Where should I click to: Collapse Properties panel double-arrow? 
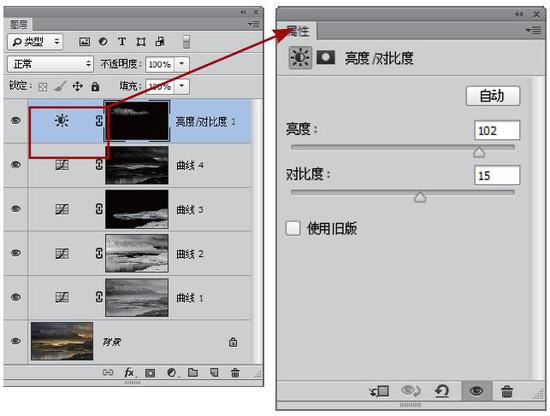pyautogui.click(x=519, y=14)
